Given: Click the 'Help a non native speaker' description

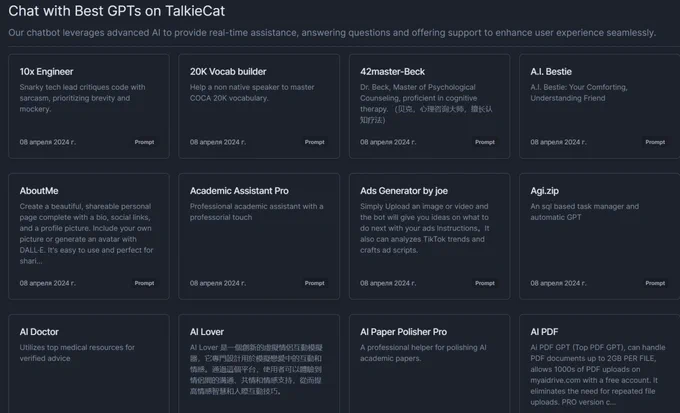Looking at the screenshot, I should [x=252, y=92].
